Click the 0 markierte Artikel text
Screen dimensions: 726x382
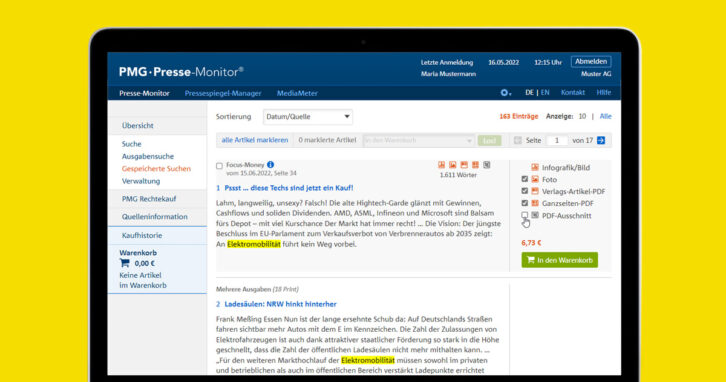[327, 140]
